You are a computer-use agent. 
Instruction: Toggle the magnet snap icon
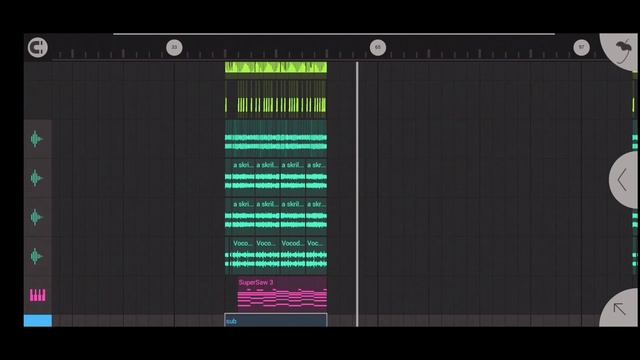click(x=38, y=47)
